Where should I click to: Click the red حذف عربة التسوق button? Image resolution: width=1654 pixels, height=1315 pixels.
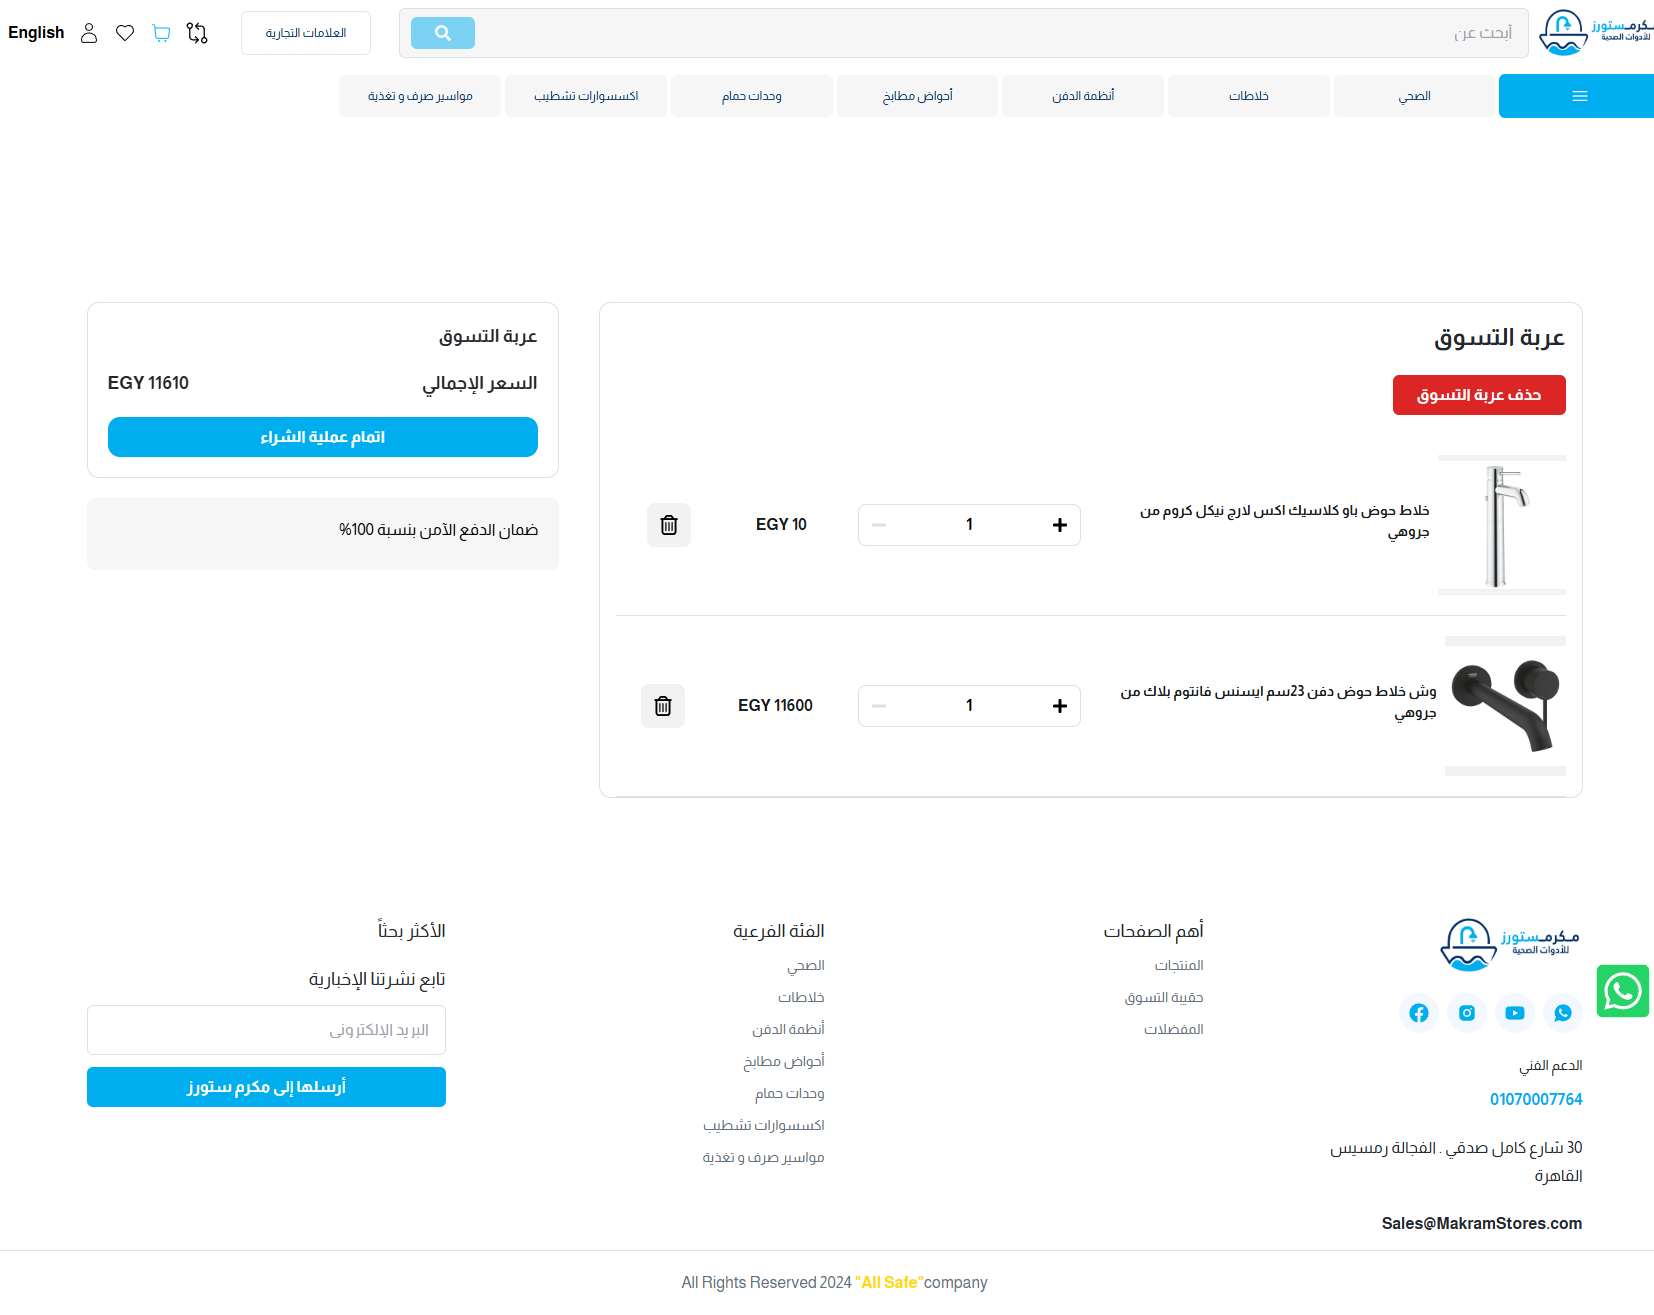[1478, 395]
